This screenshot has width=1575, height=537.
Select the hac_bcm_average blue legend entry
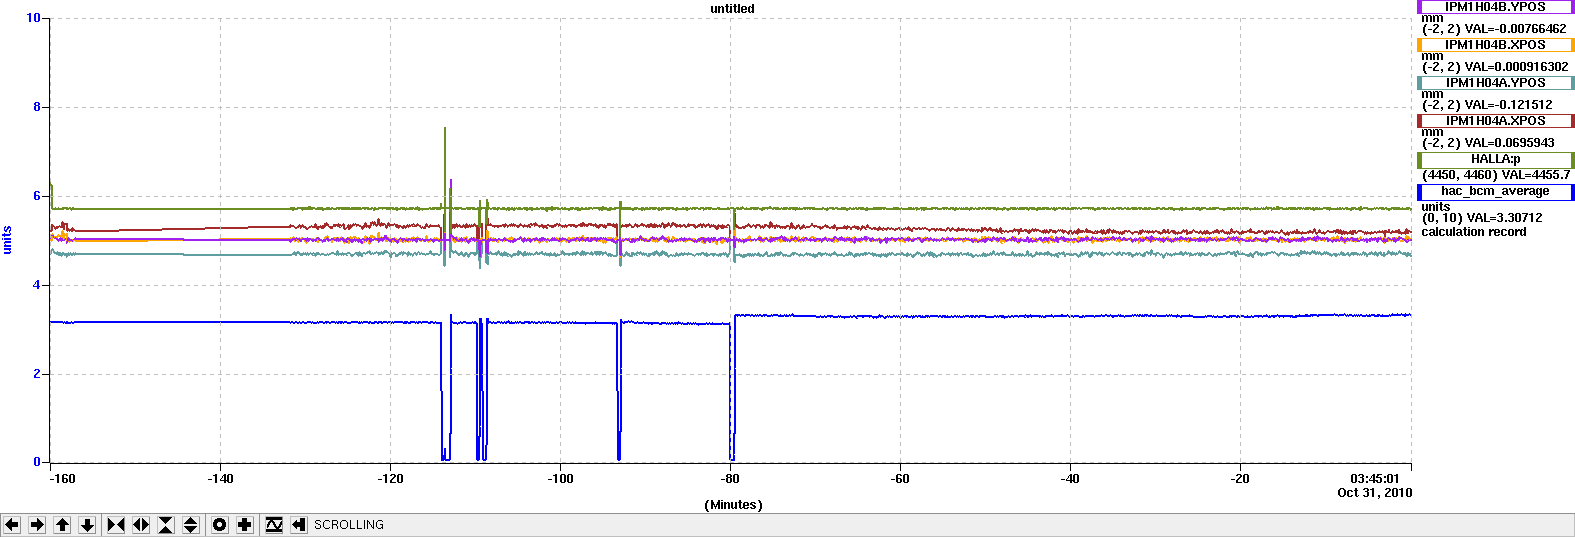(1495, 192)
